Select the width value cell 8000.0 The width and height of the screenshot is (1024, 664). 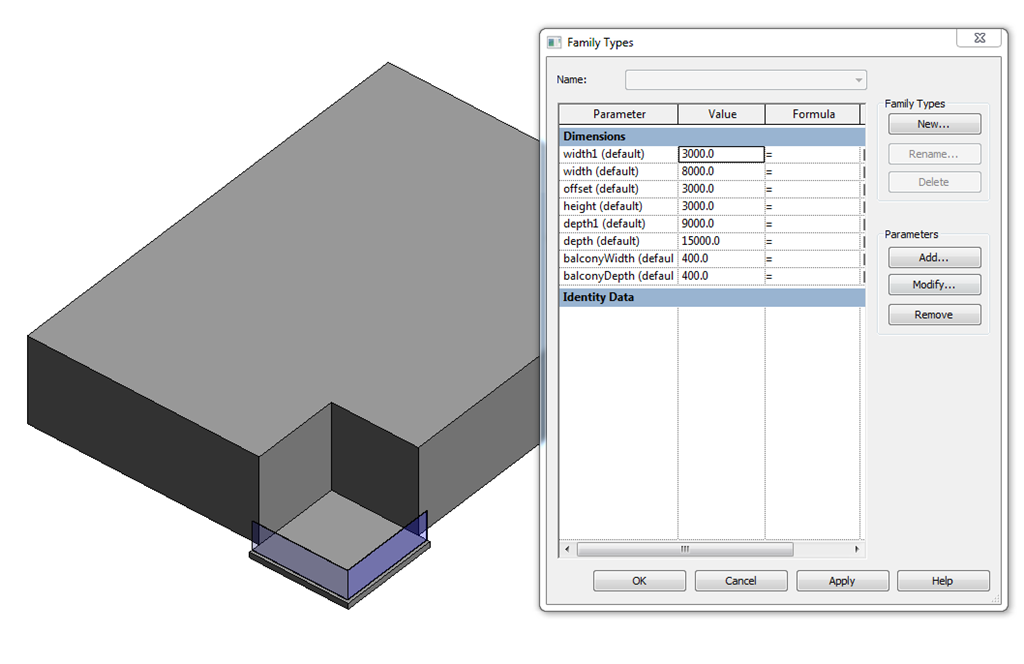click(x=721, y=172)
